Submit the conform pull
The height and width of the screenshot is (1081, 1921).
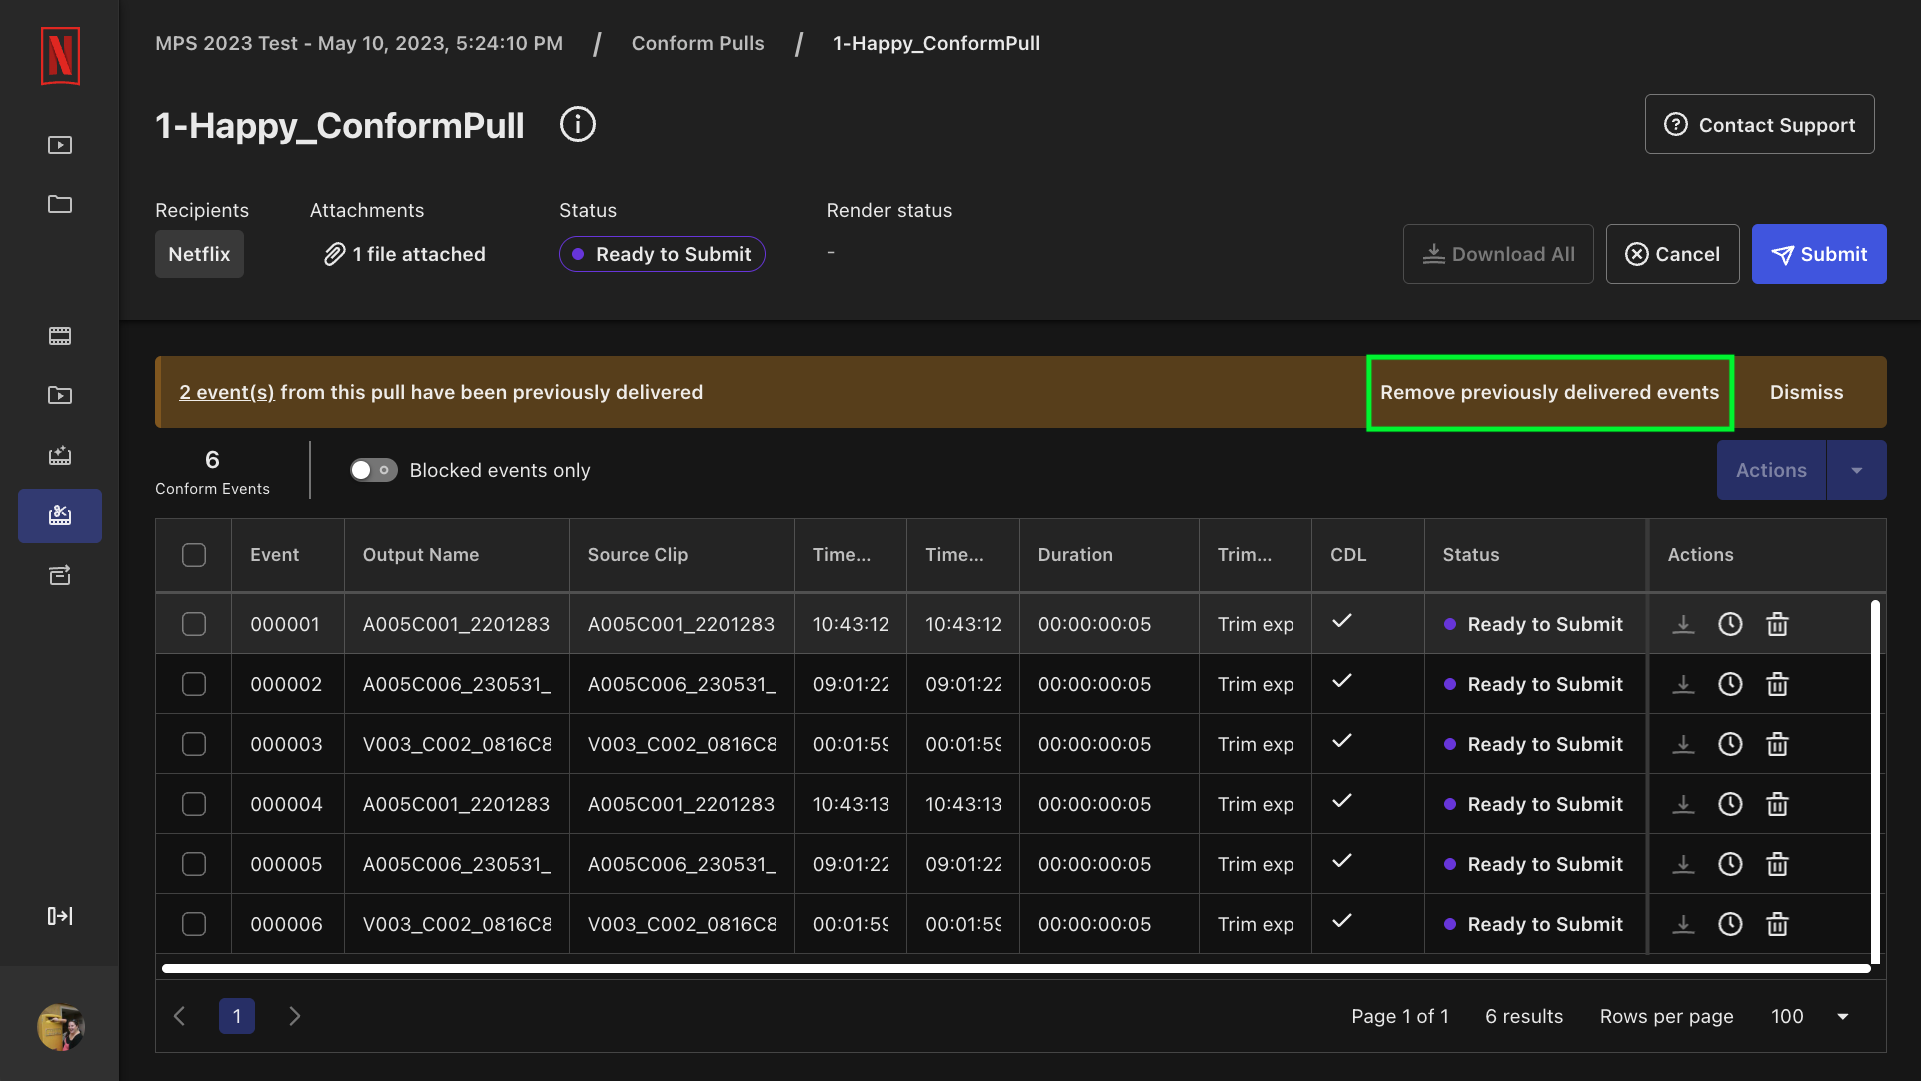tap(1819, 254)
